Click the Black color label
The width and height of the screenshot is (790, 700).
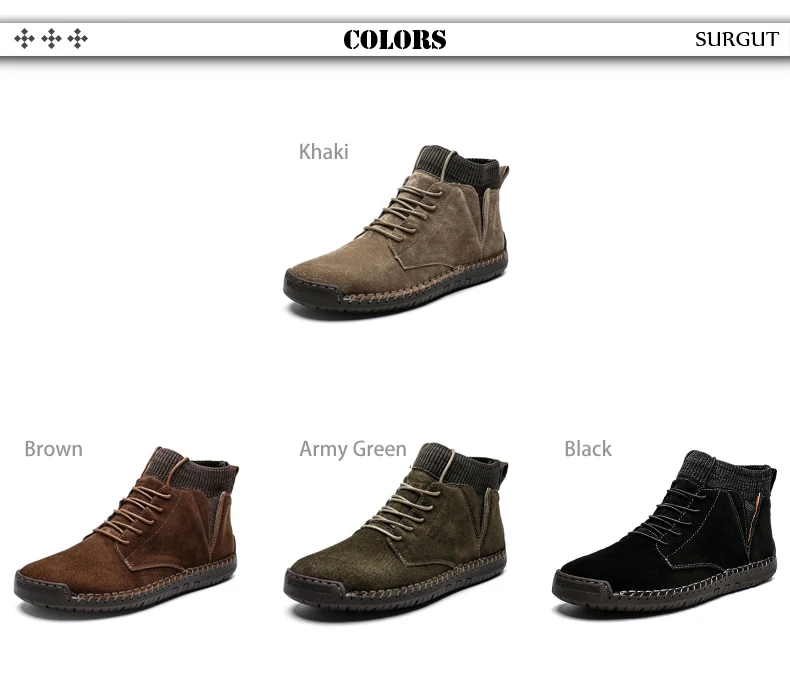(588, 449)
